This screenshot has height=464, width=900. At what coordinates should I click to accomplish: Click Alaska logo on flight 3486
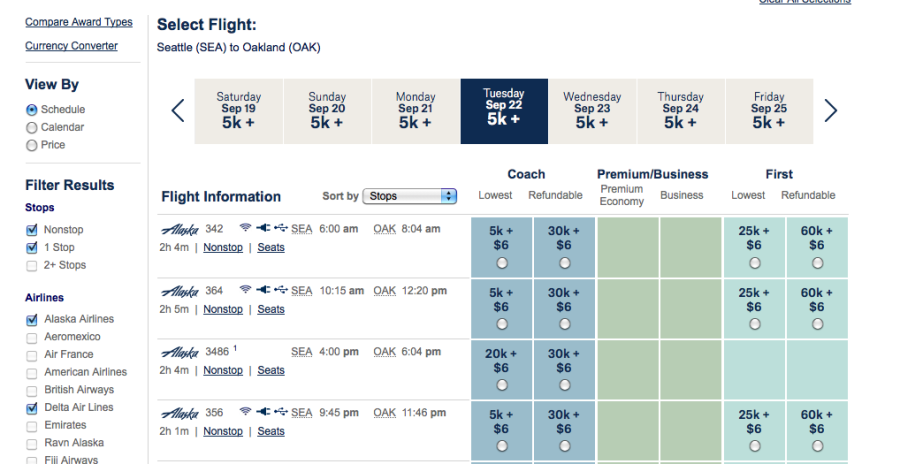(x=180, y=352)
